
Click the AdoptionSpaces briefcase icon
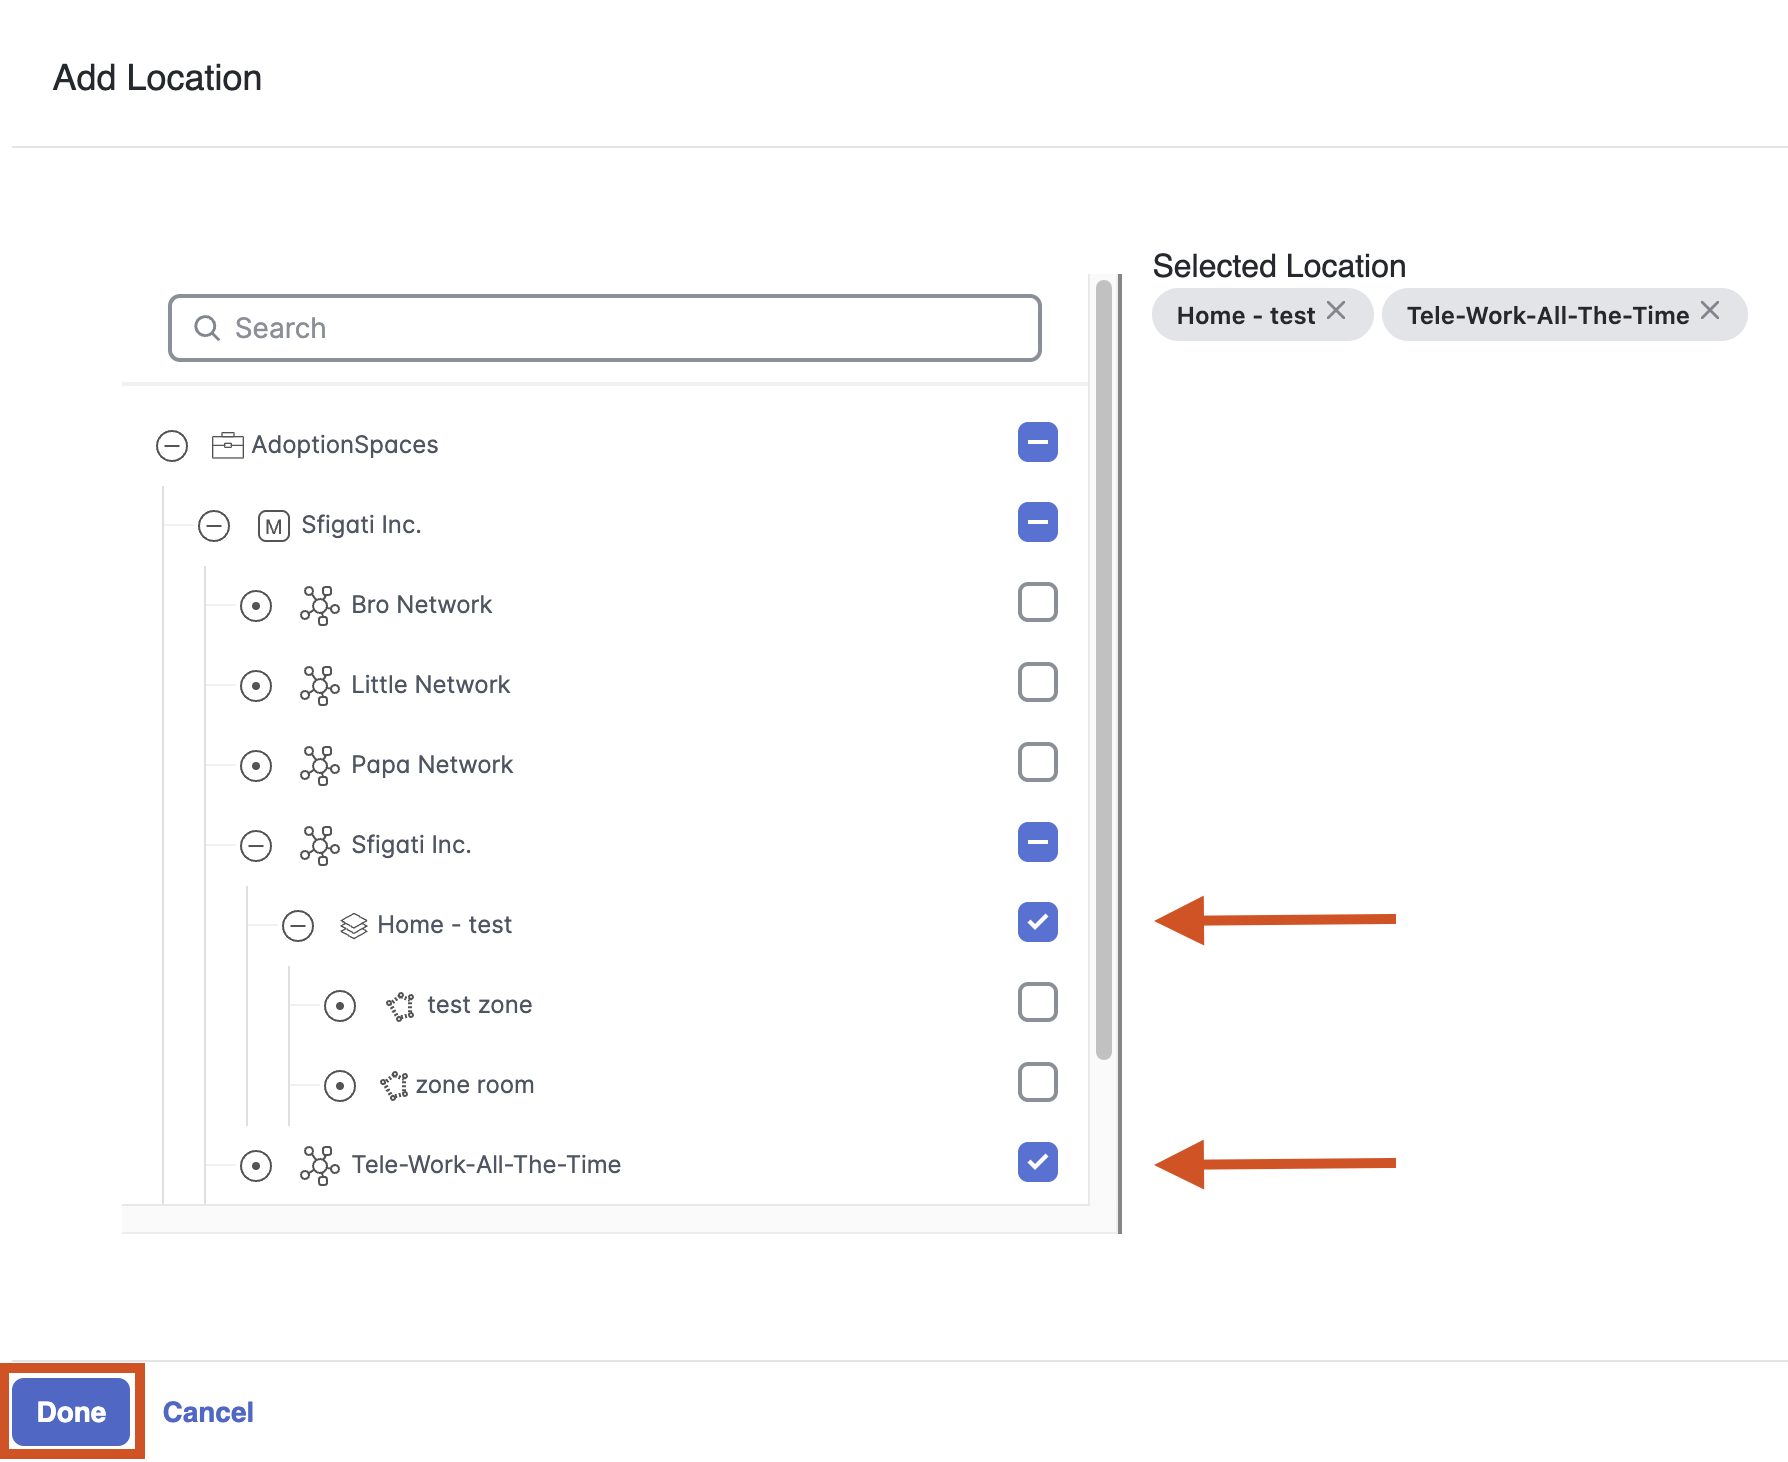click(227, 445)
